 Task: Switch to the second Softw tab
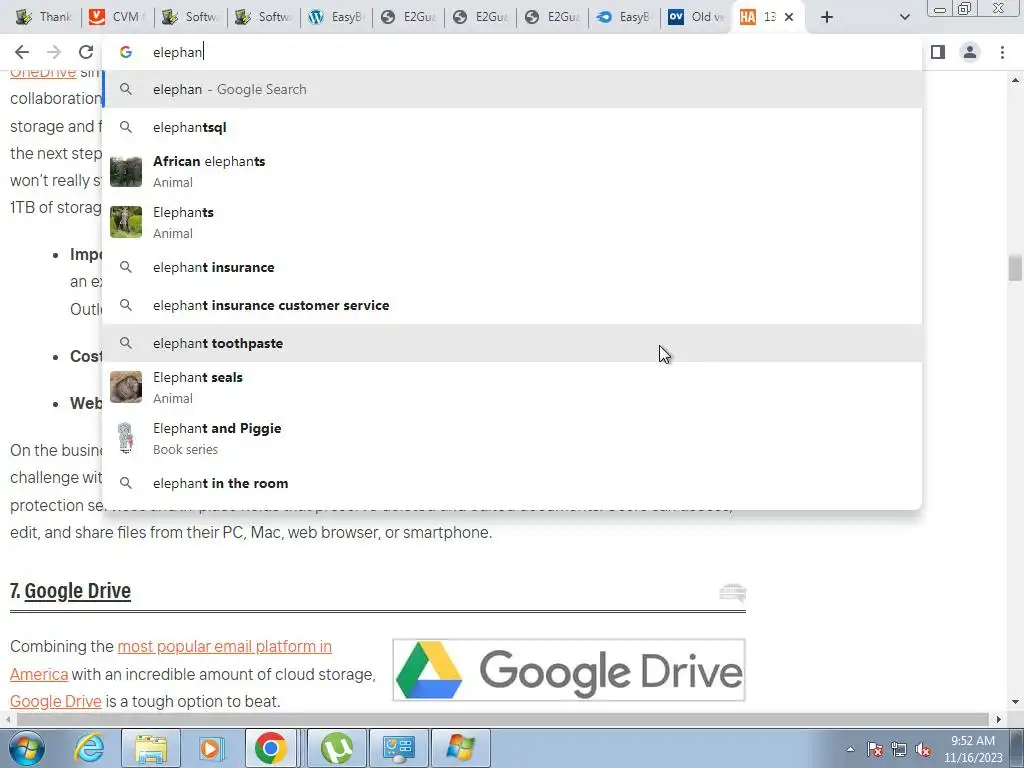coord(263,17)
